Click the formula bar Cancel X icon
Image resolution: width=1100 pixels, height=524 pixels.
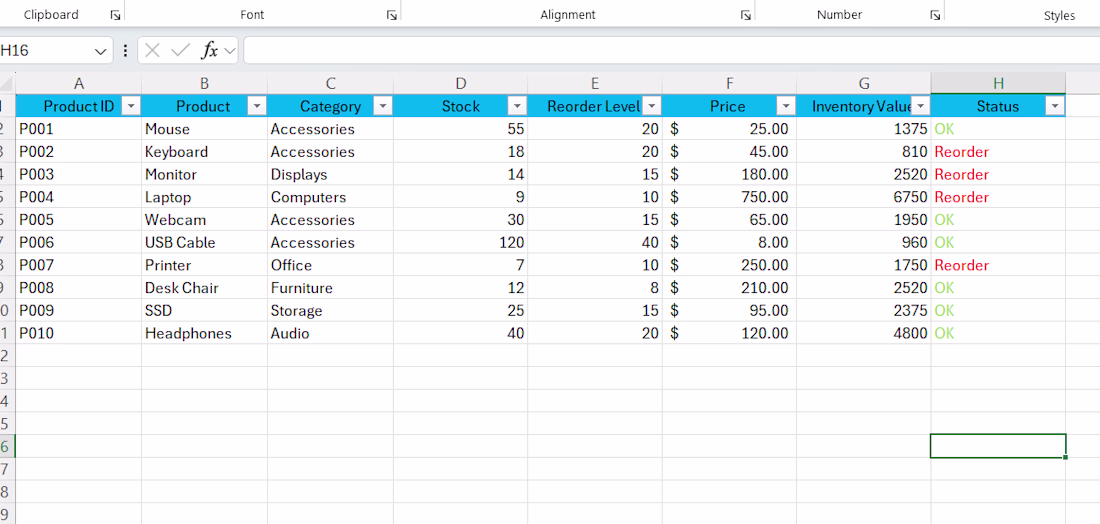click(153, 51)
